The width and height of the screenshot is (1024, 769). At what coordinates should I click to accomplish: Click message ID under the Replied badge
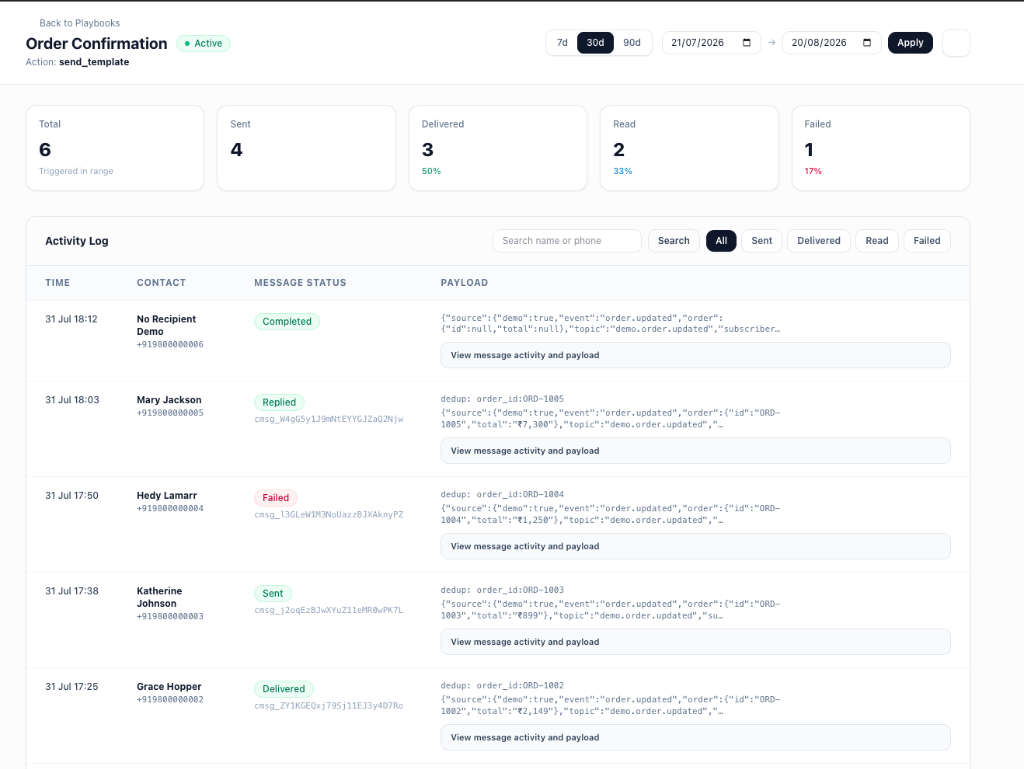pyautogui.click(x=328, y=419)
